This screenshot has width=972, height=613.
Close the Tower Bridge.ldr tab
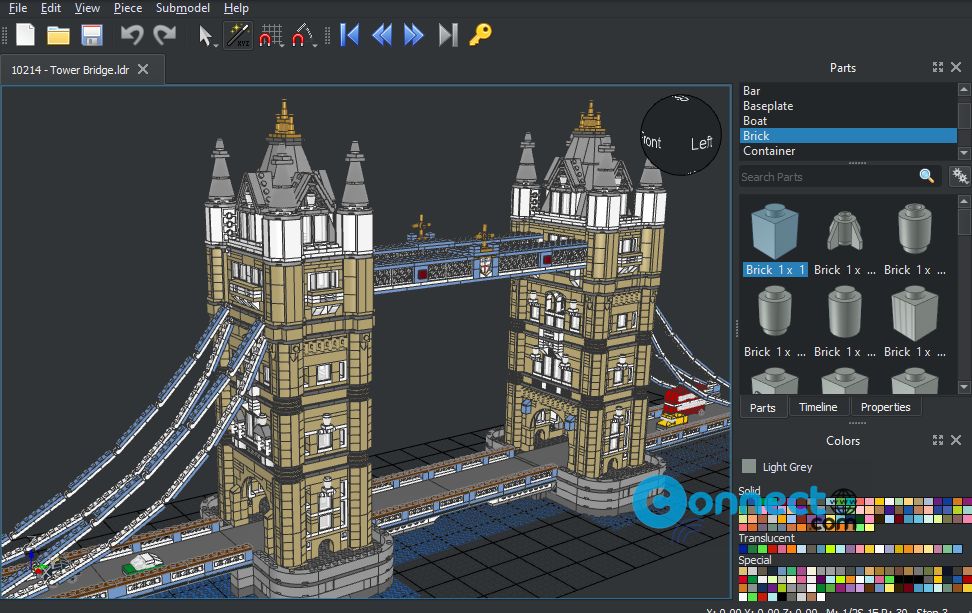click(x=143, y=69)
